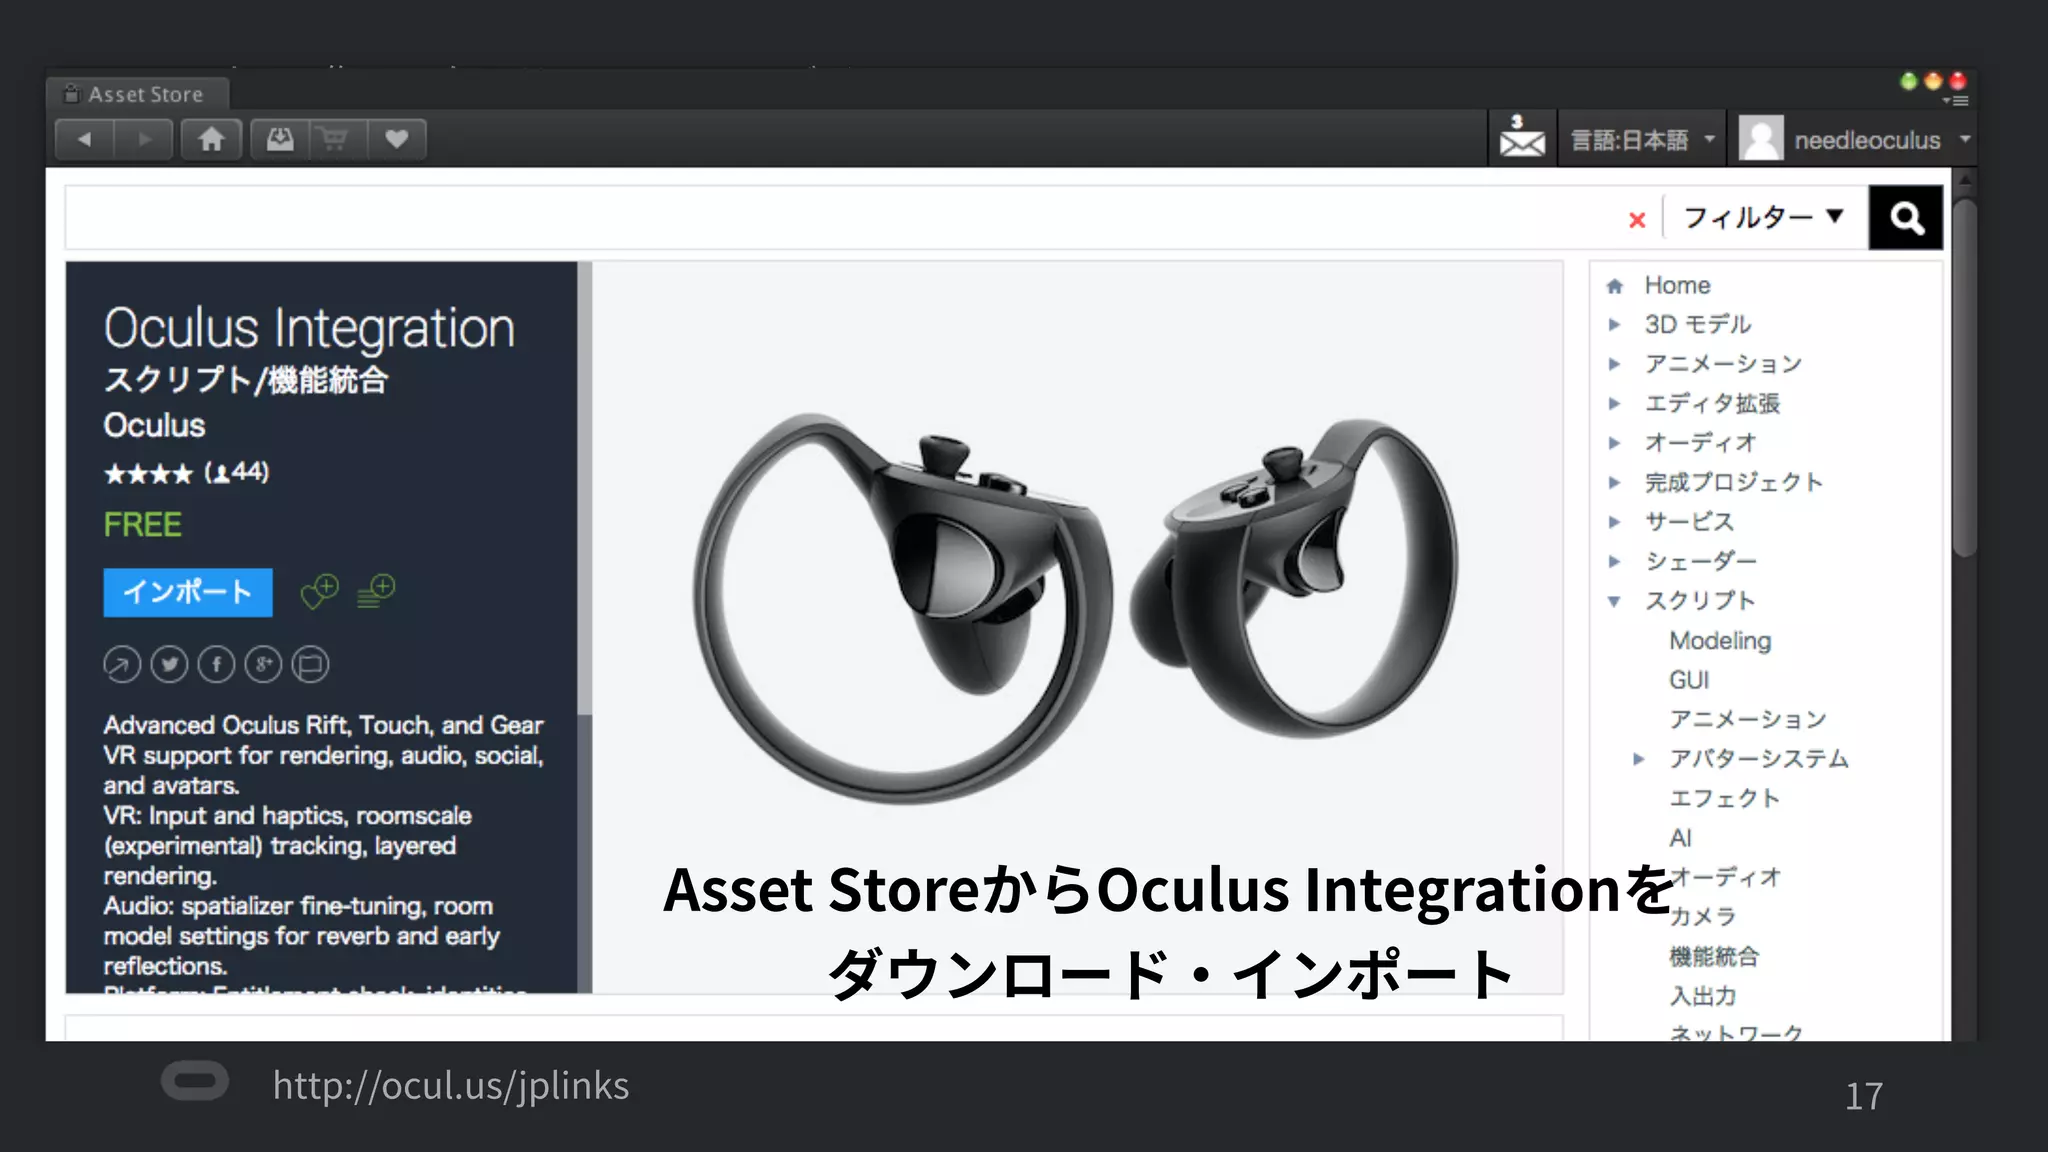Clear the search with the red X
This screenshot has height=1152, width=2048.
1637,219
